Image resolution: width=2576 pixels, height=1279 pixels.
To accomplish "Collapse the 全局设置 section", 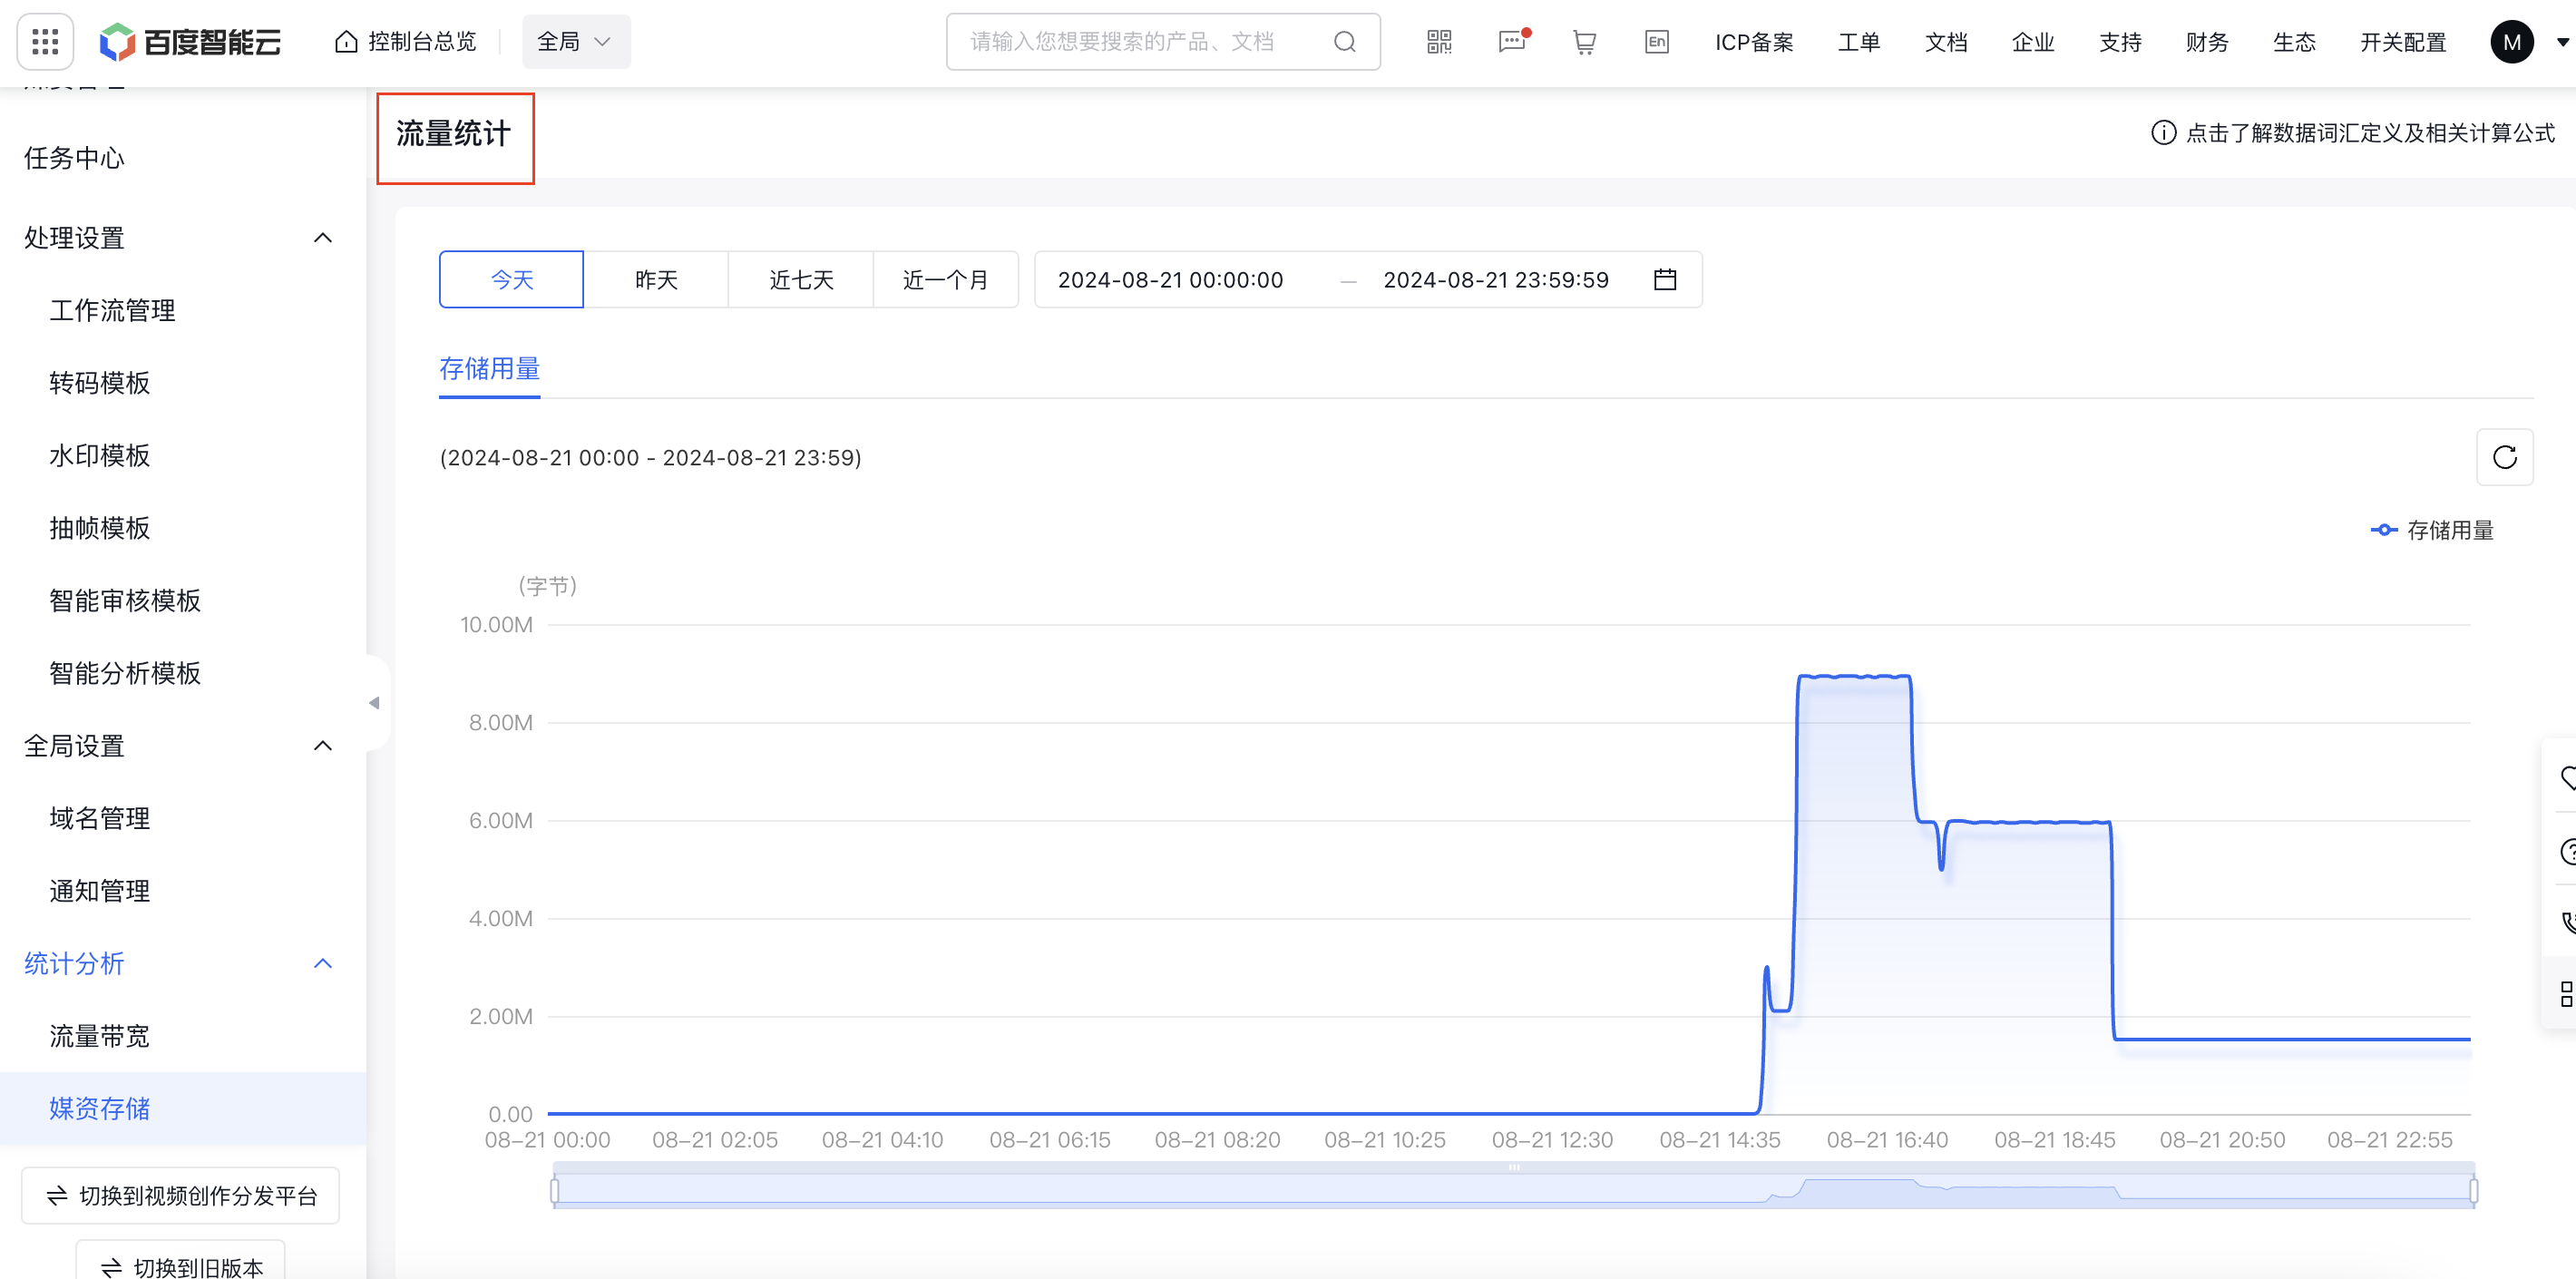I will point(322,746).
